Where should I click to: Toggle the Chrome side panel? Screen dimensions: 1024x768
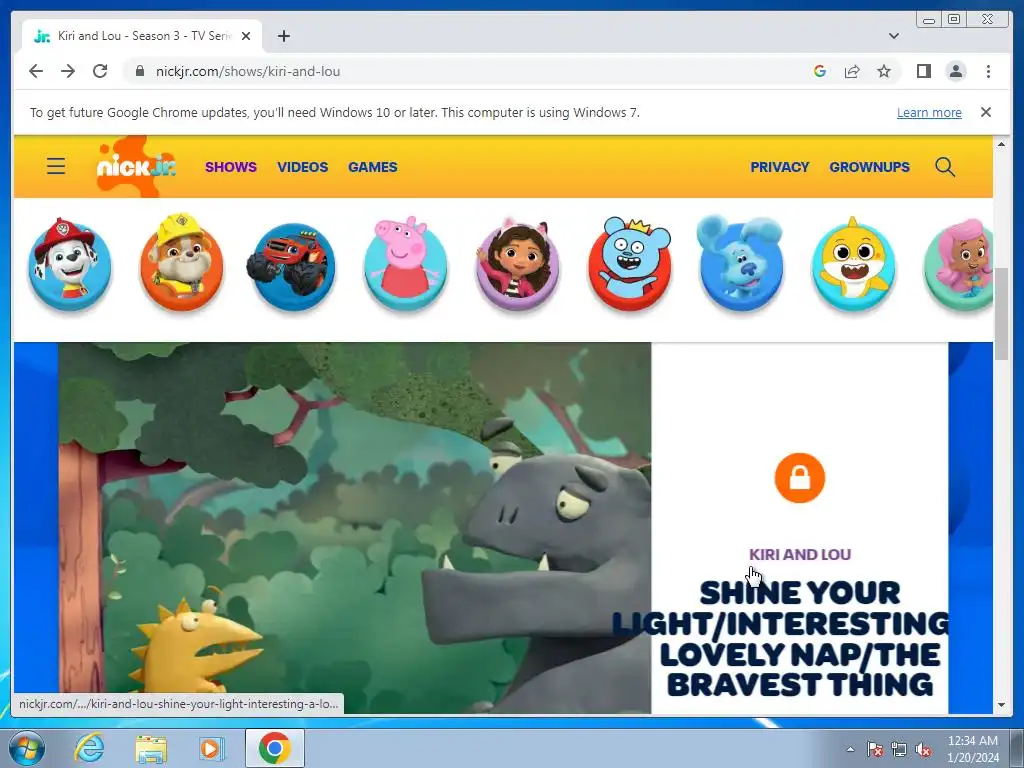[923, 71]
